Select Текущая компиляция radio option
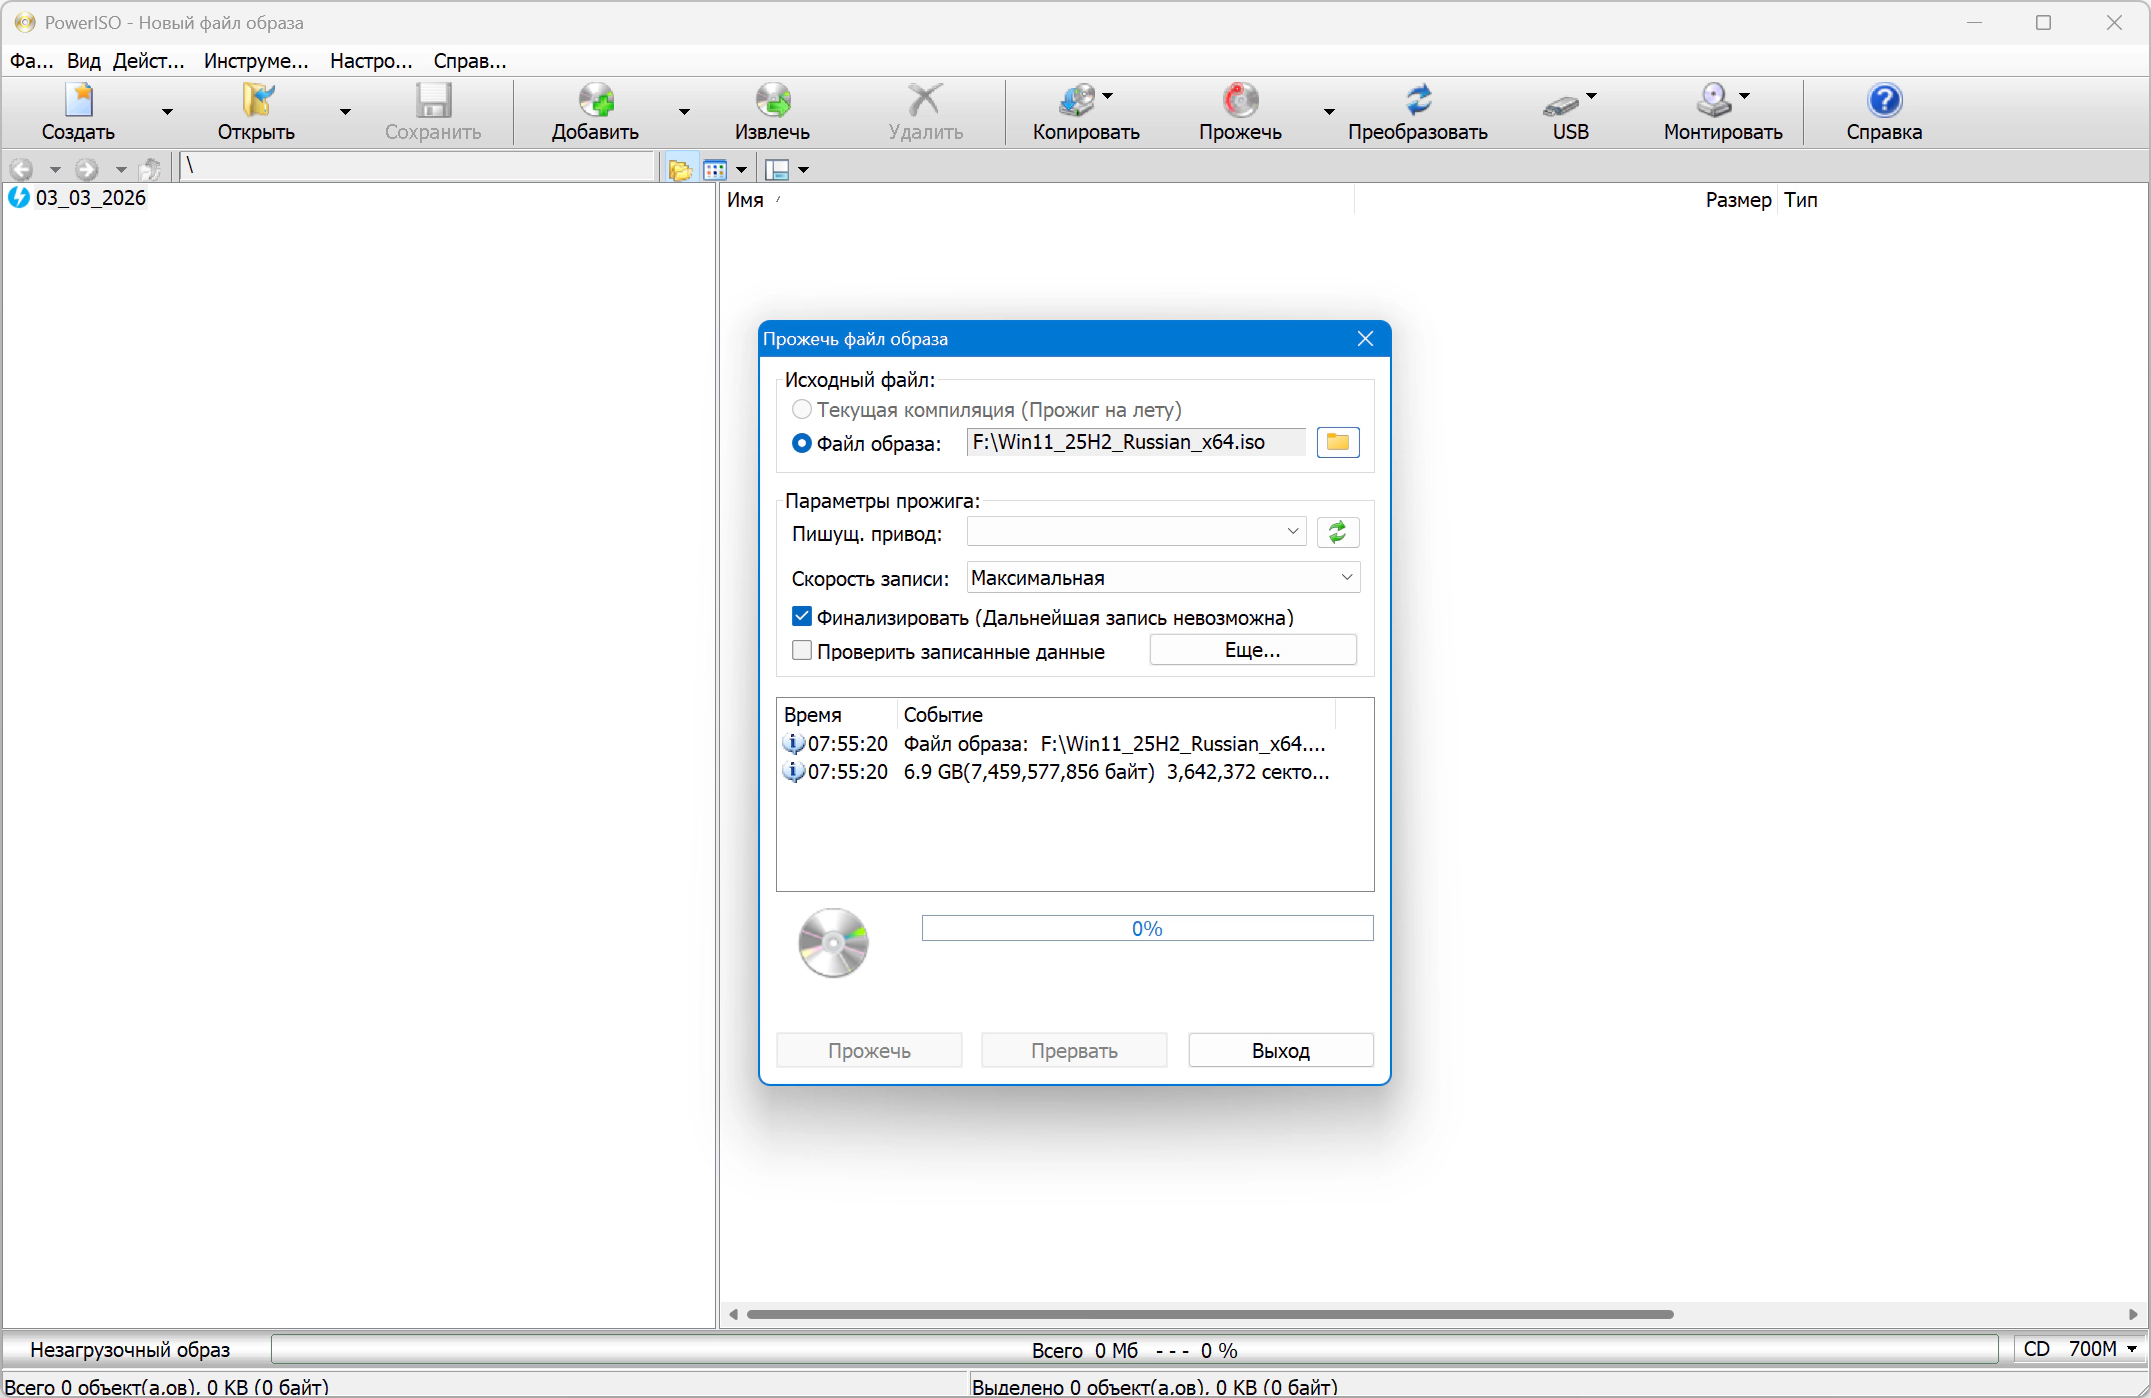Image resolution: width=2151 pixels, height=1398 pixels. [x=801, y=410]
